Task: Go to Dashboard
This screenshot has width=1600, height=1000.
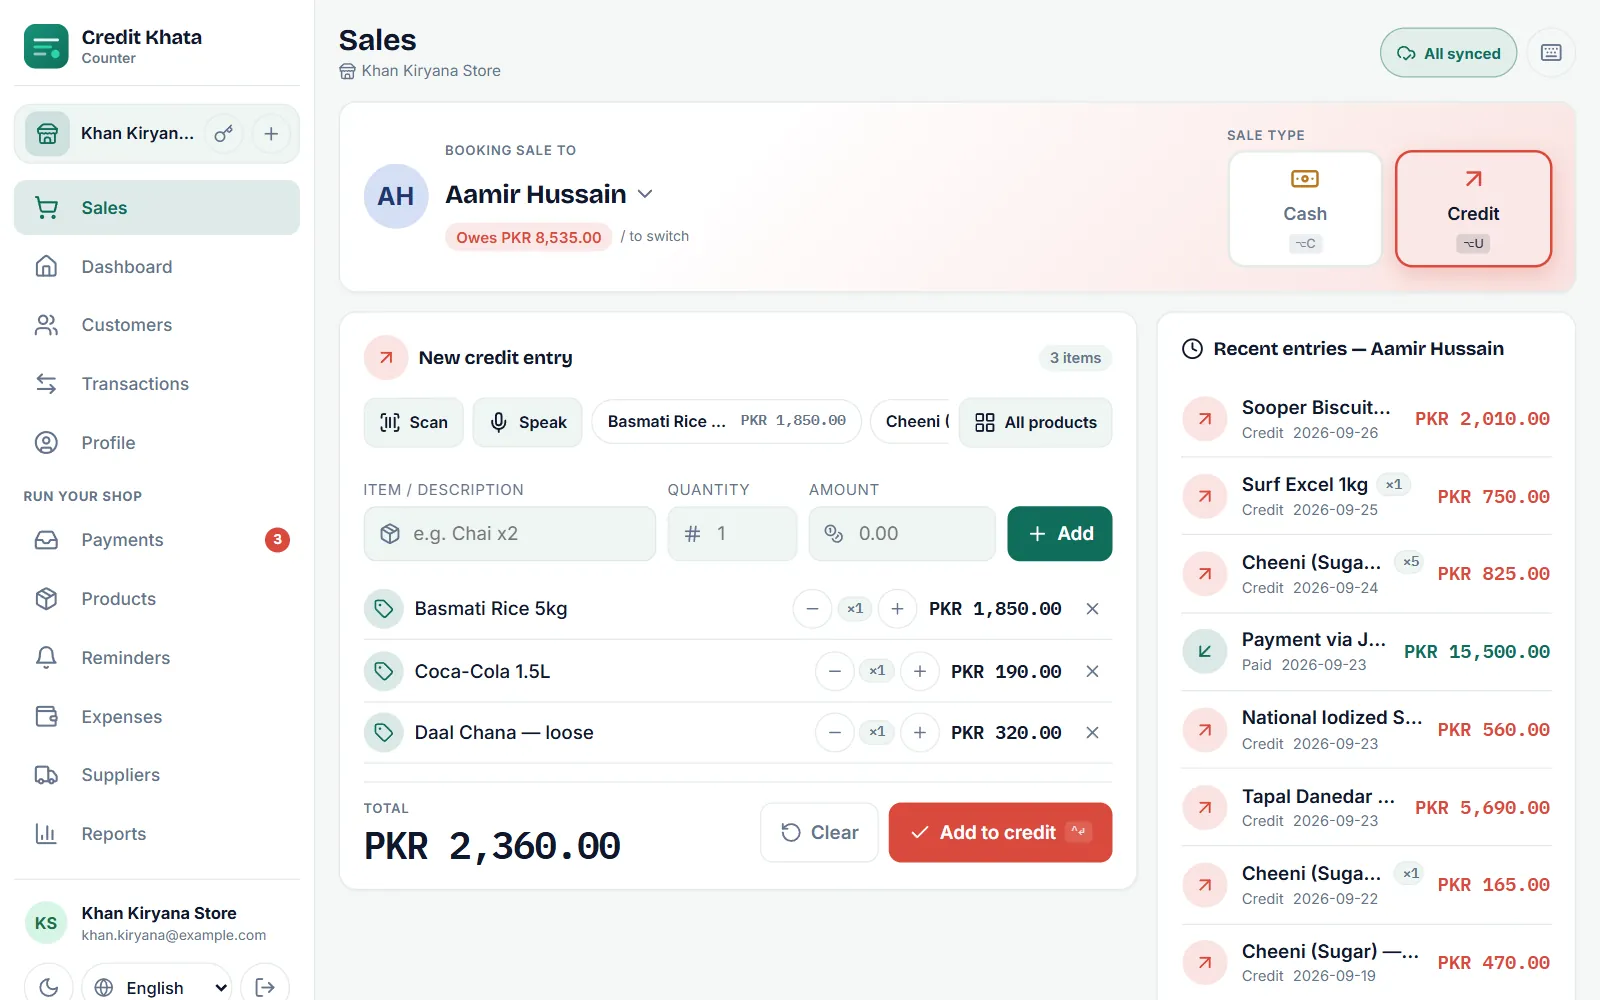Action: 157,267
